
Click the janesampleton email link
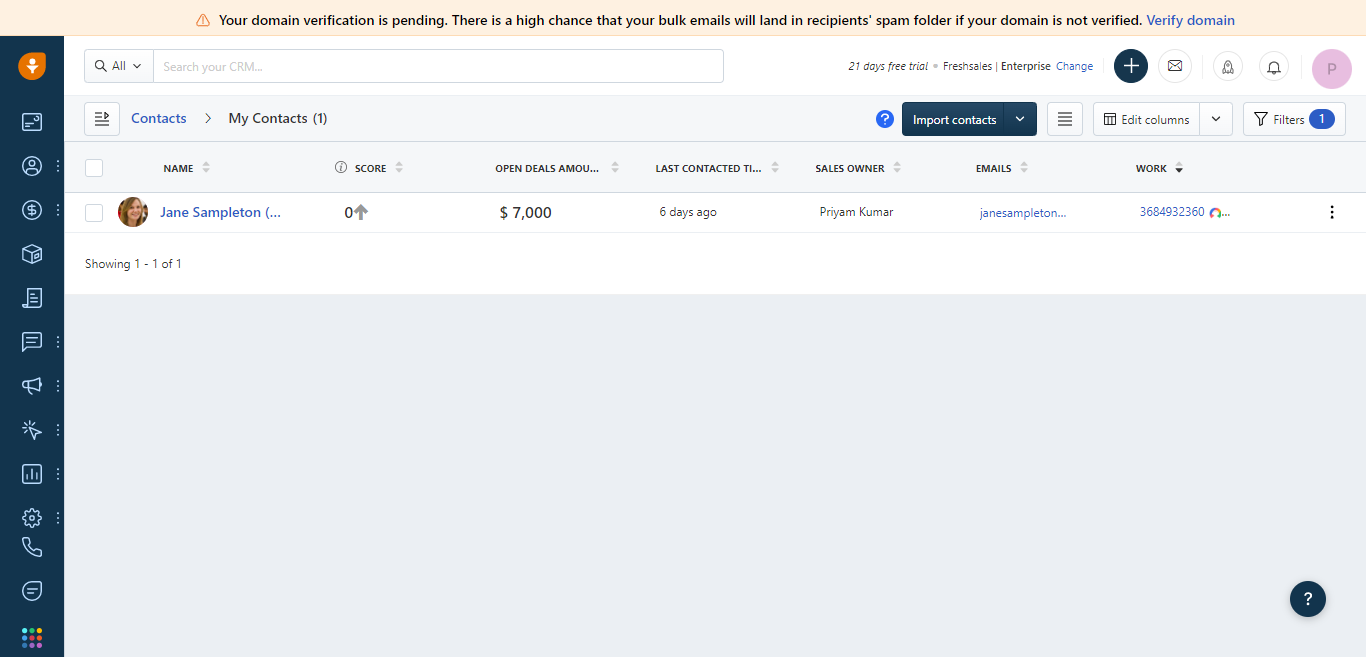(1023, 213)
